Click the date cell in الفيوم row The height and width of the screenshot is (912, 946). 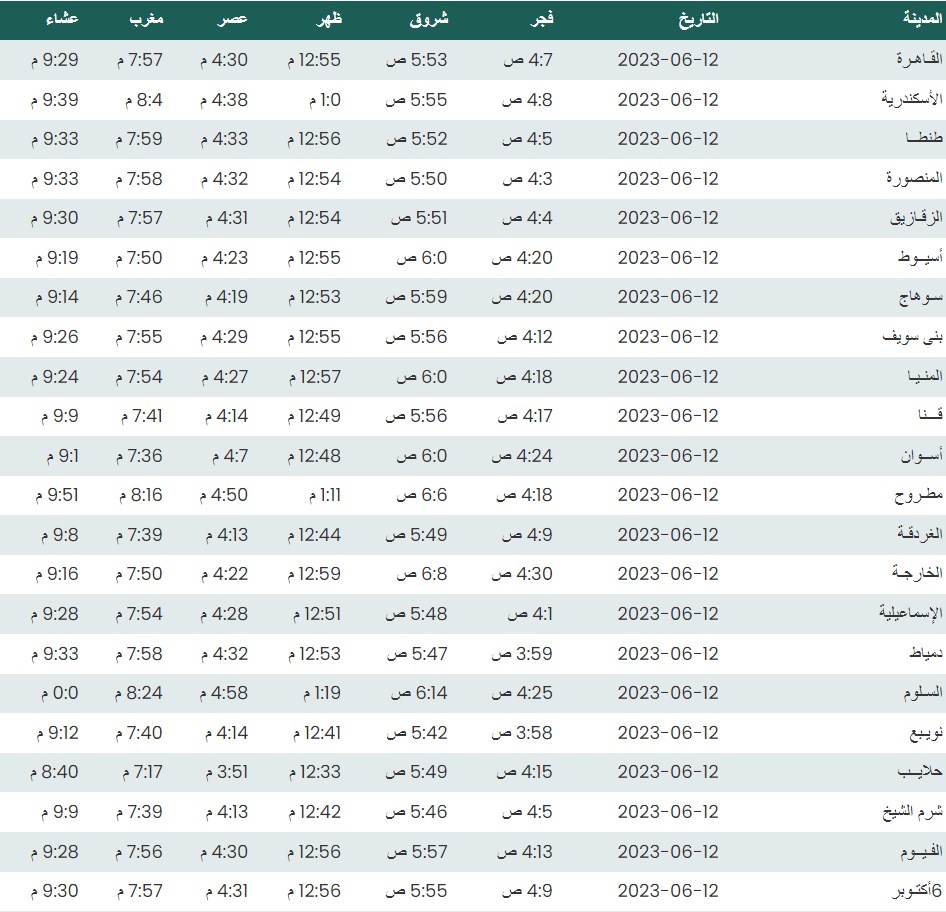(x=668, y=852)
